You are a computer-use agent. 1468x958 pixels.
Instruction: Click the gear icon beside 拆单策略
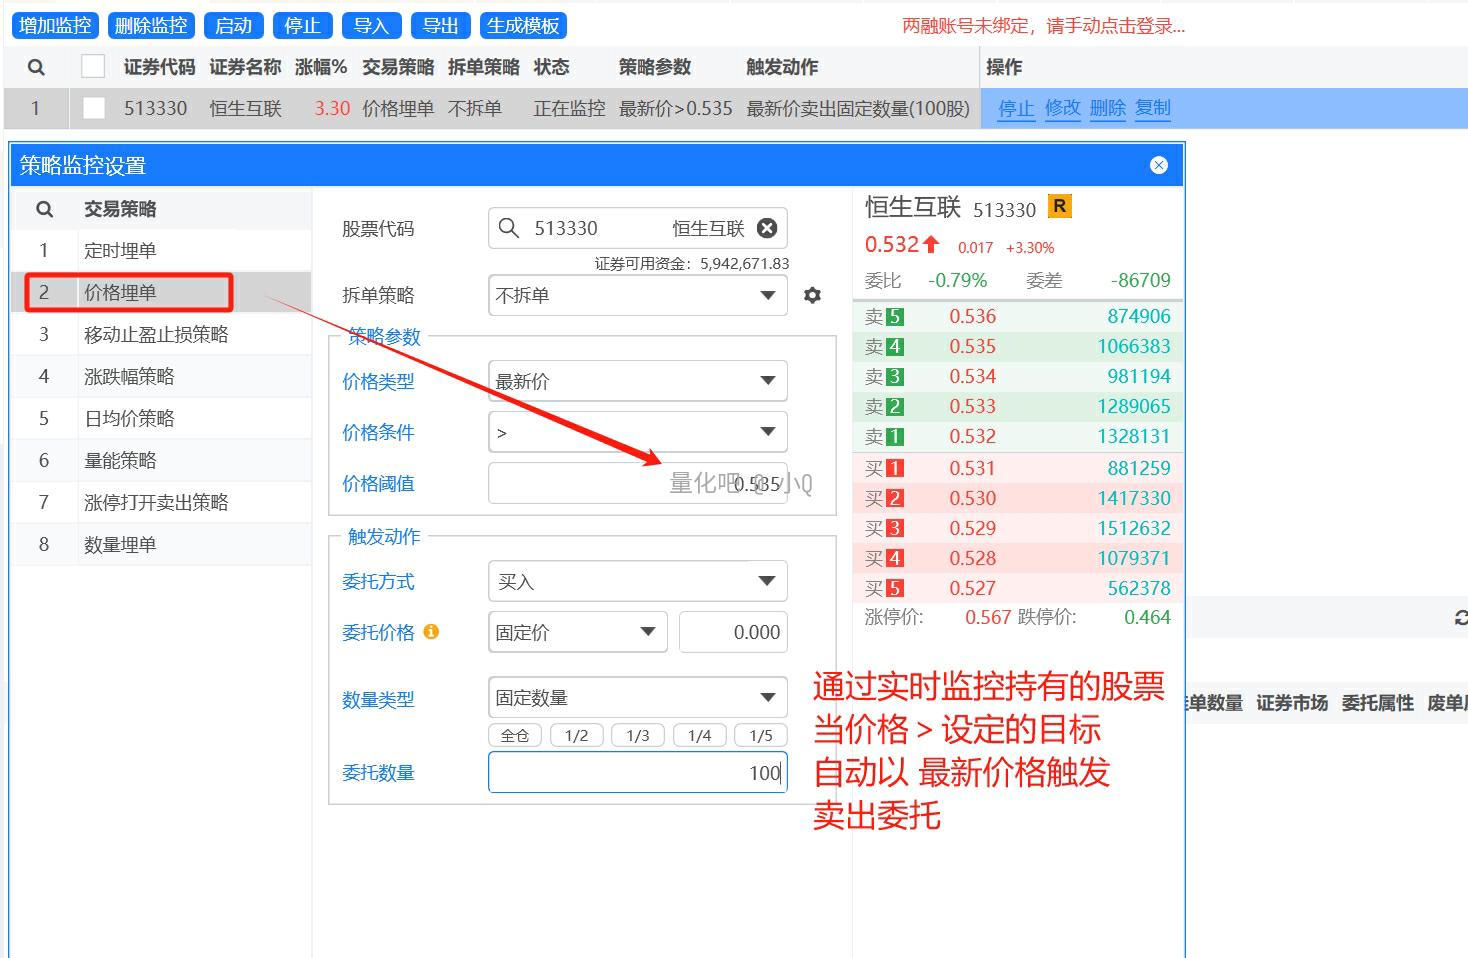tap(812, 295)
